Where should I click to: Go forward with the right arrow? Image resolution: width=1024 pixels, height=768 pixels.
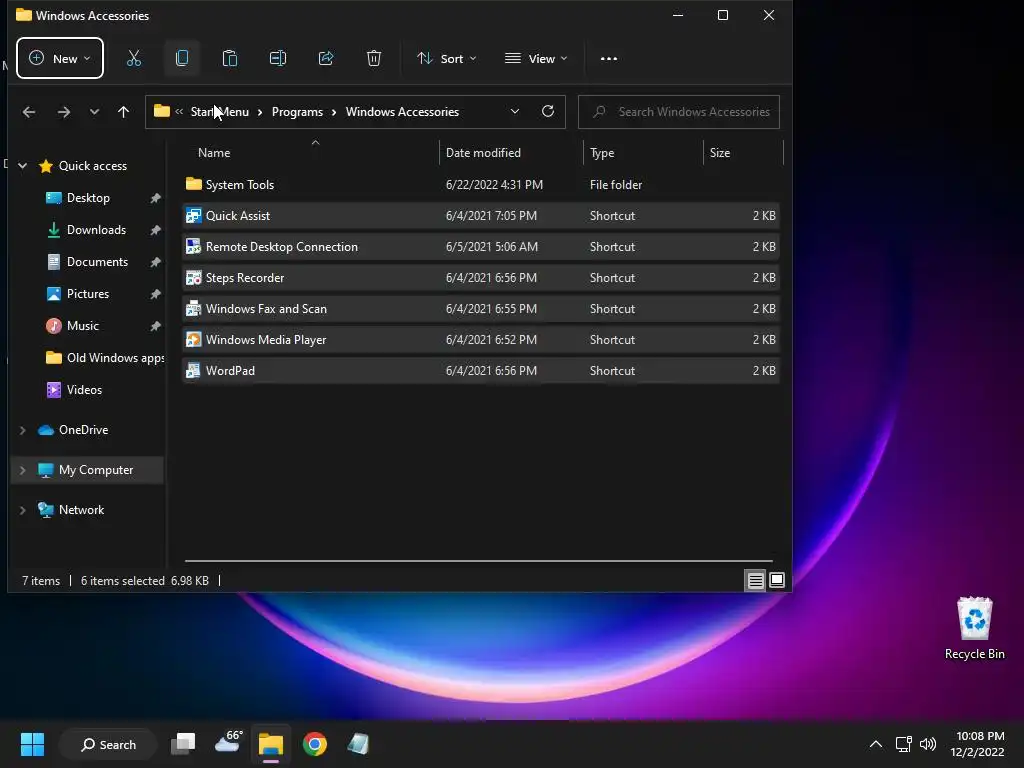(x=63, y=112)
